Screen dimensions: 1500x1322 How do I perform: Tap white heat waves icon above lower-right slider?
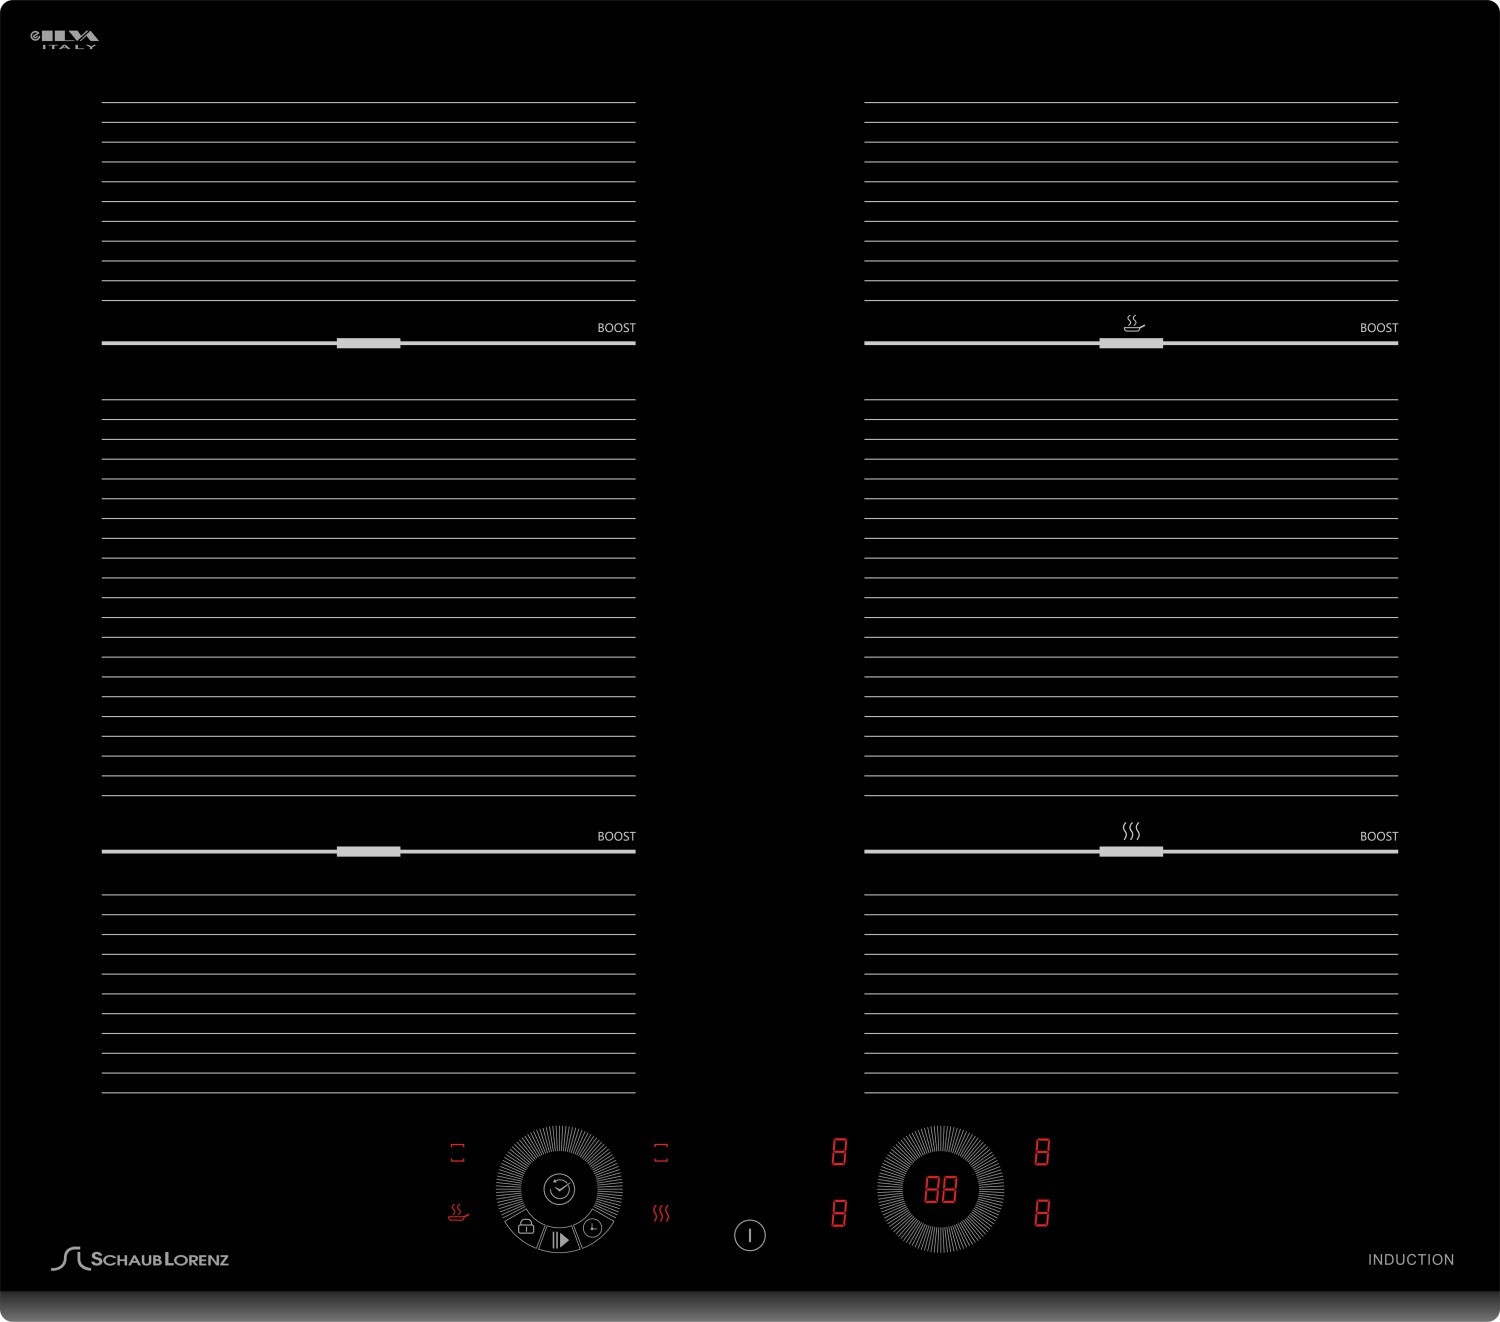point(1131,831)
